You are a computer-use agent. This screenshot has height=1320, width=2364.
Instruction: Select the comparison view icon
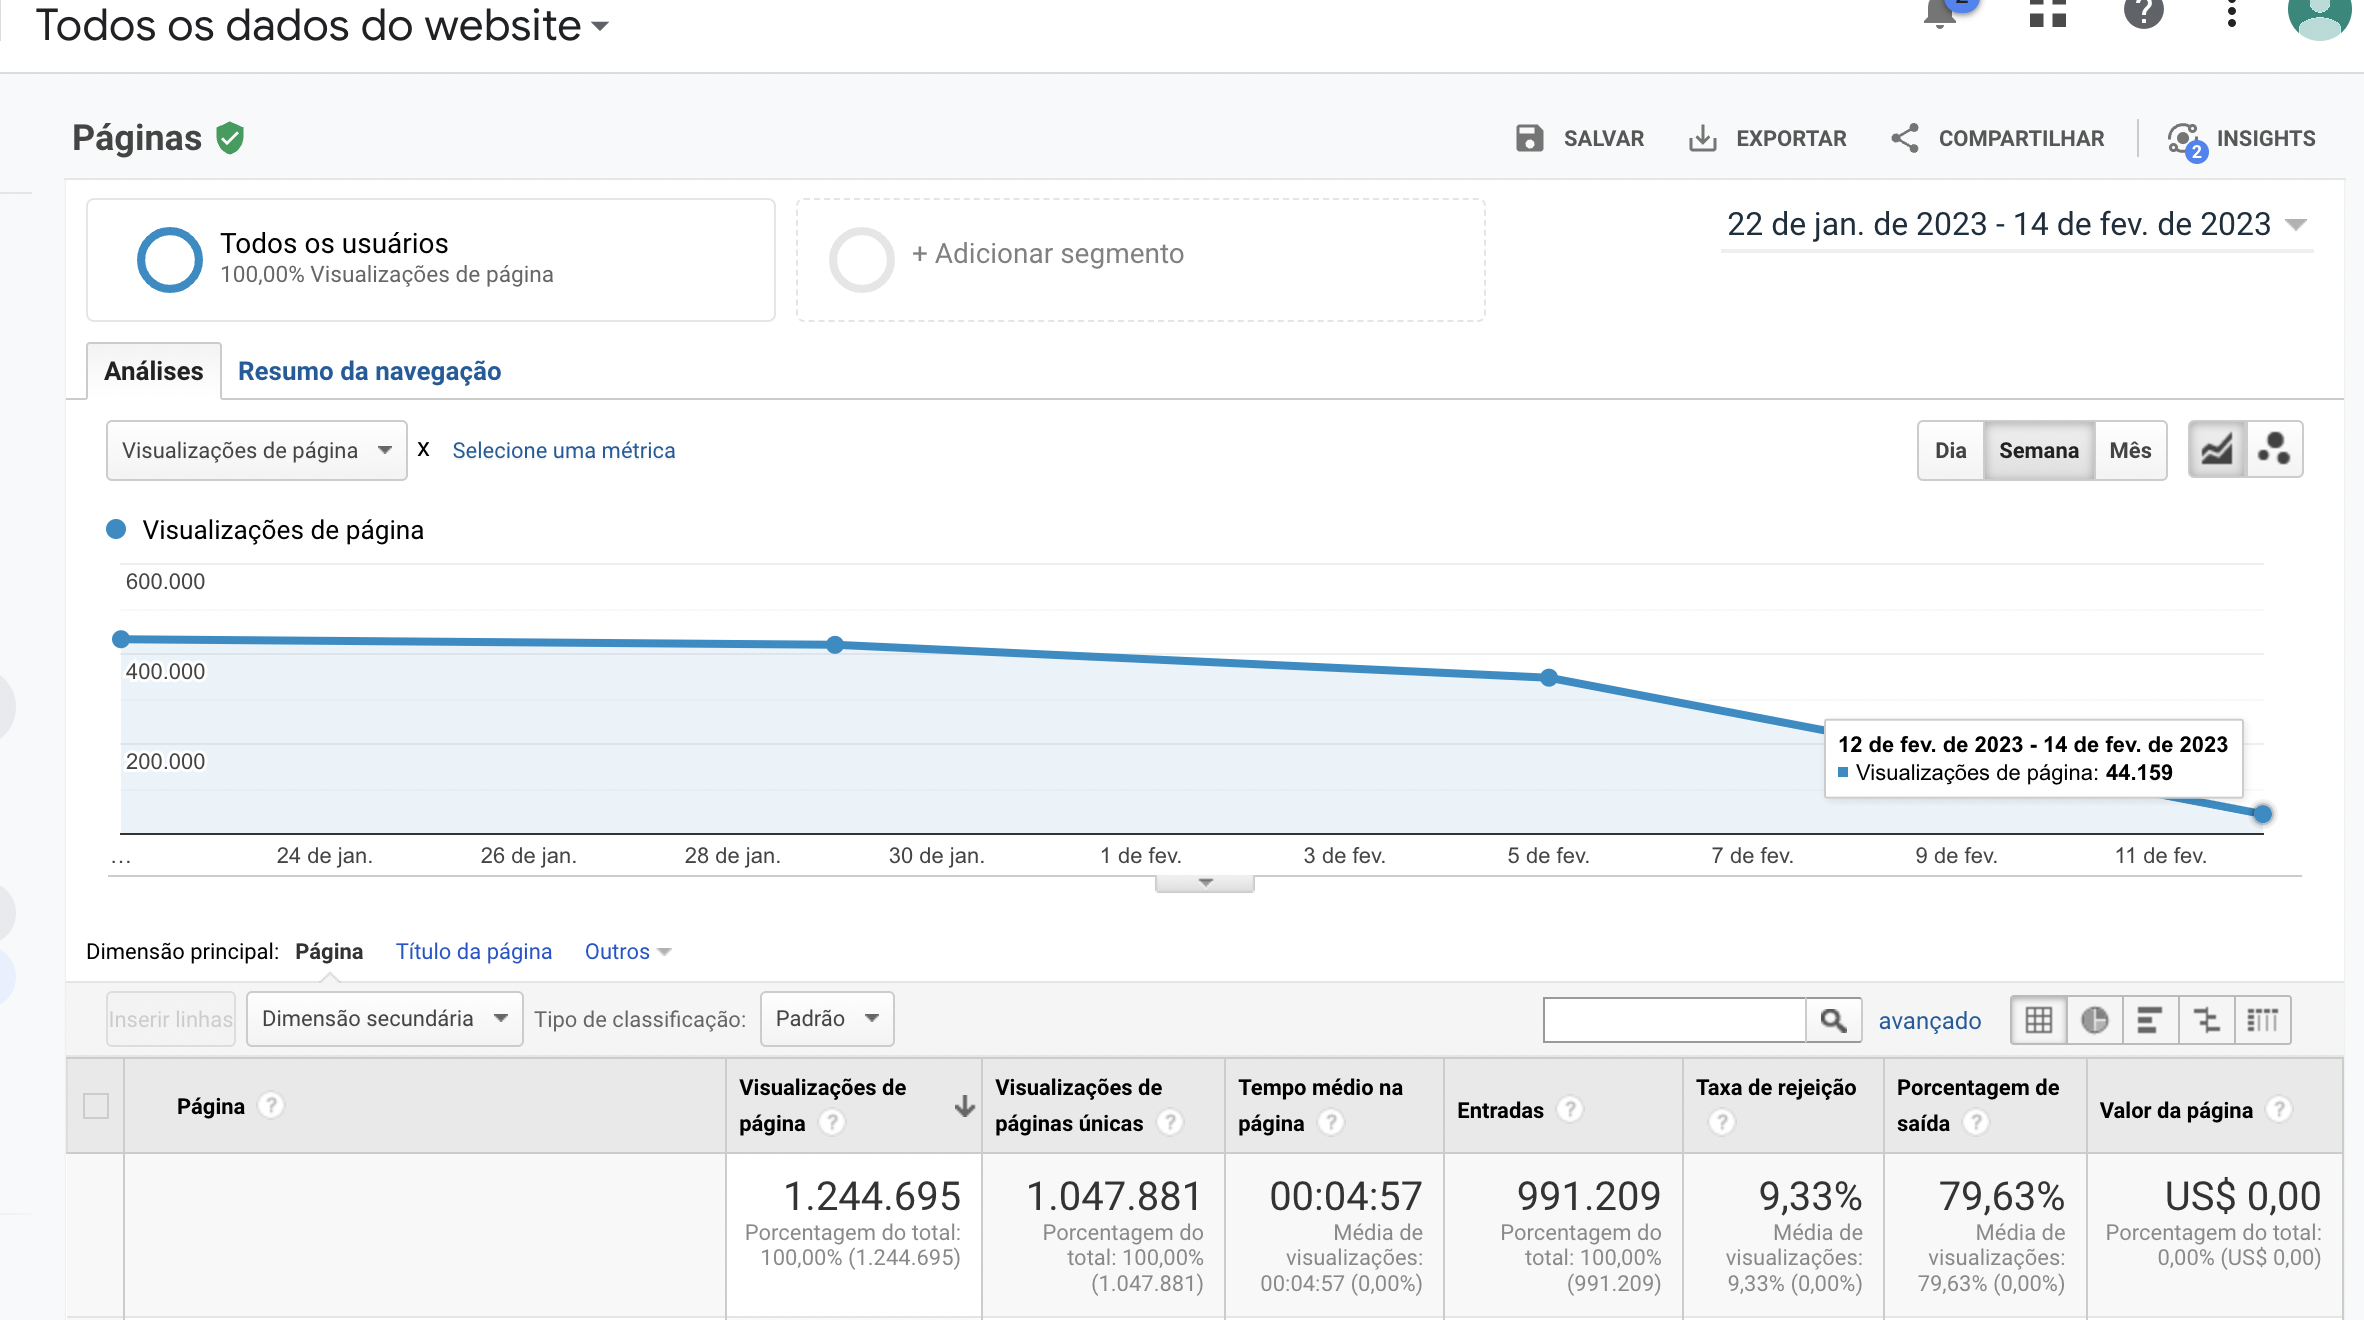pos(2206,1020)
